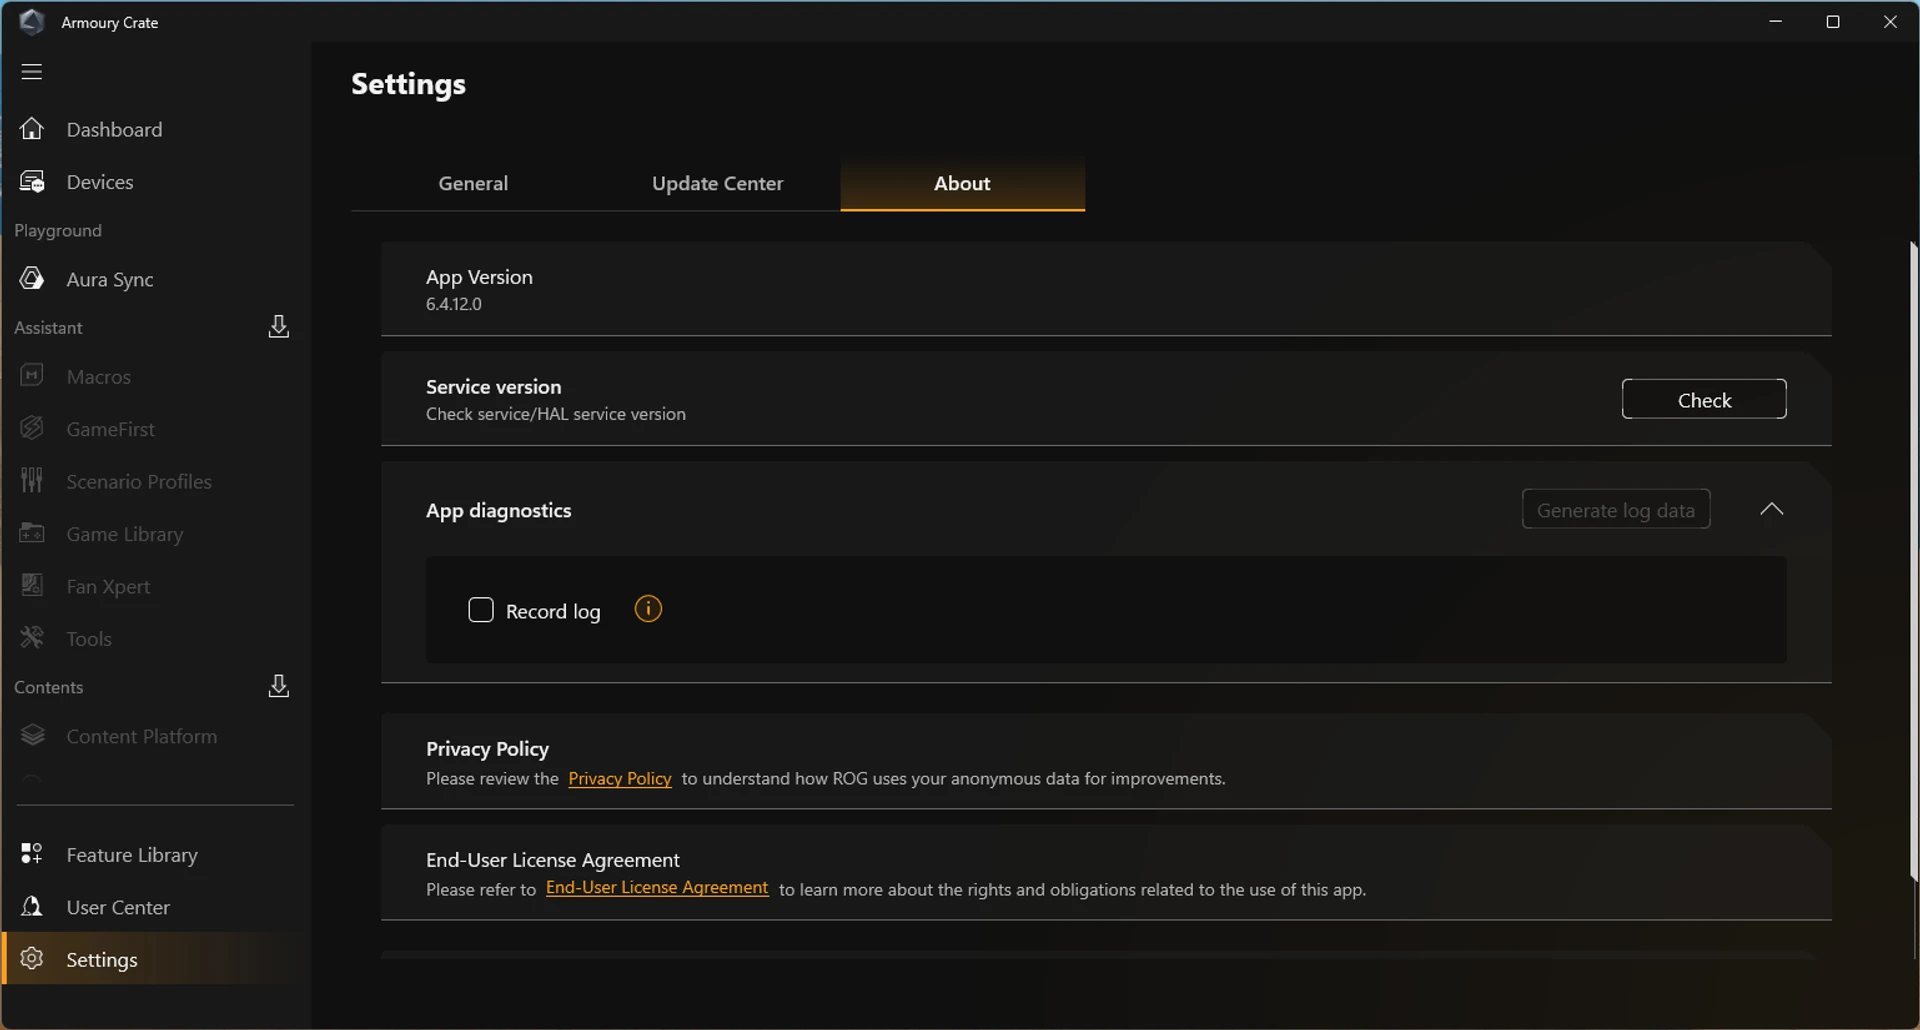Image resolution: width=1920 pixels, height=1030 pixels.
Task: Enable the Record log checkbox
Action: [481, 610]
